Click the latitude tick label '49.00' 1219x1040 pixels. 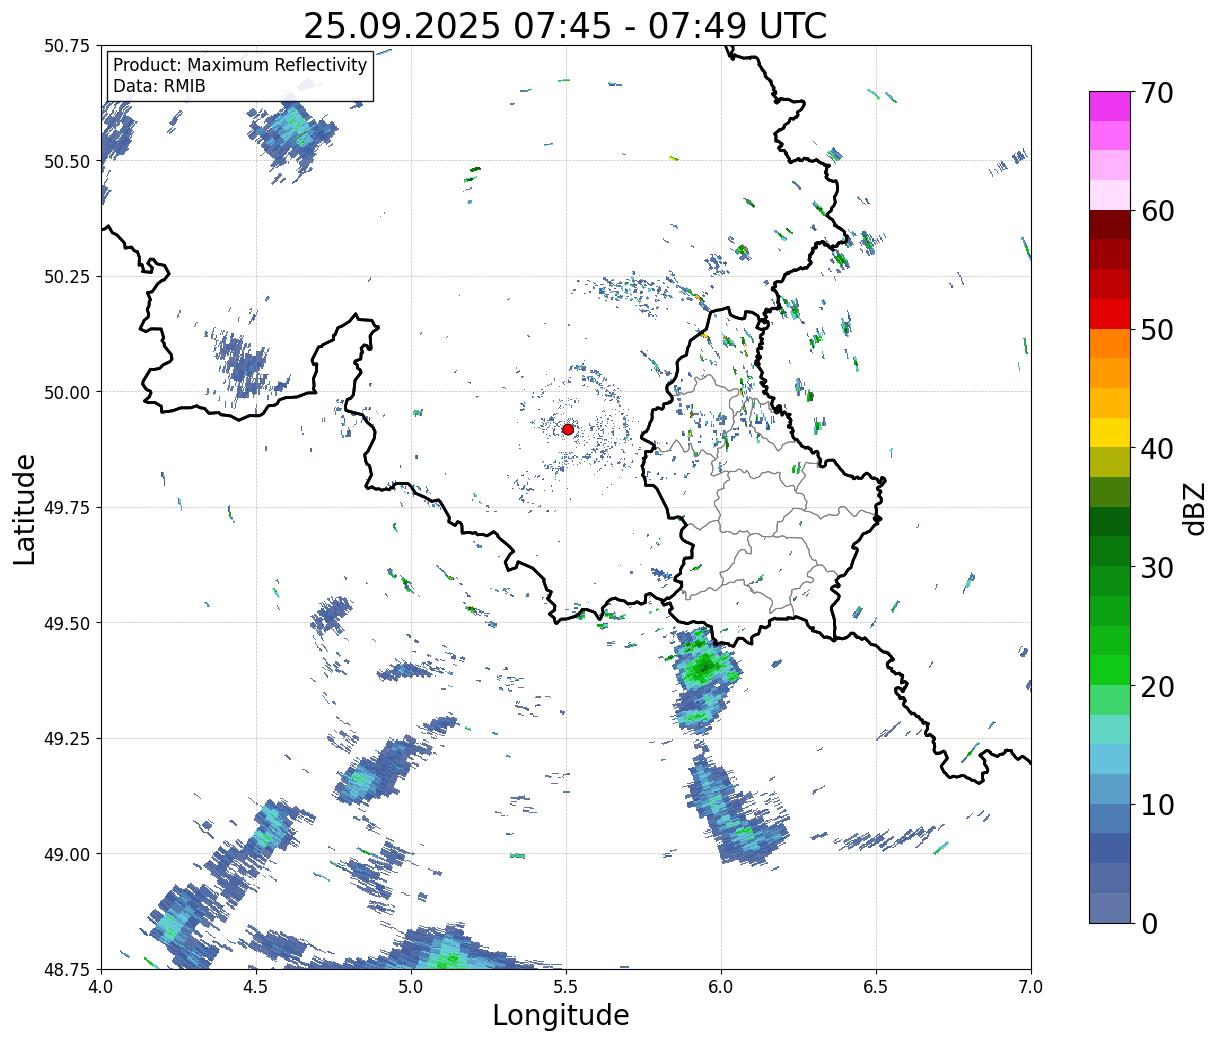(x=66, y=854)
